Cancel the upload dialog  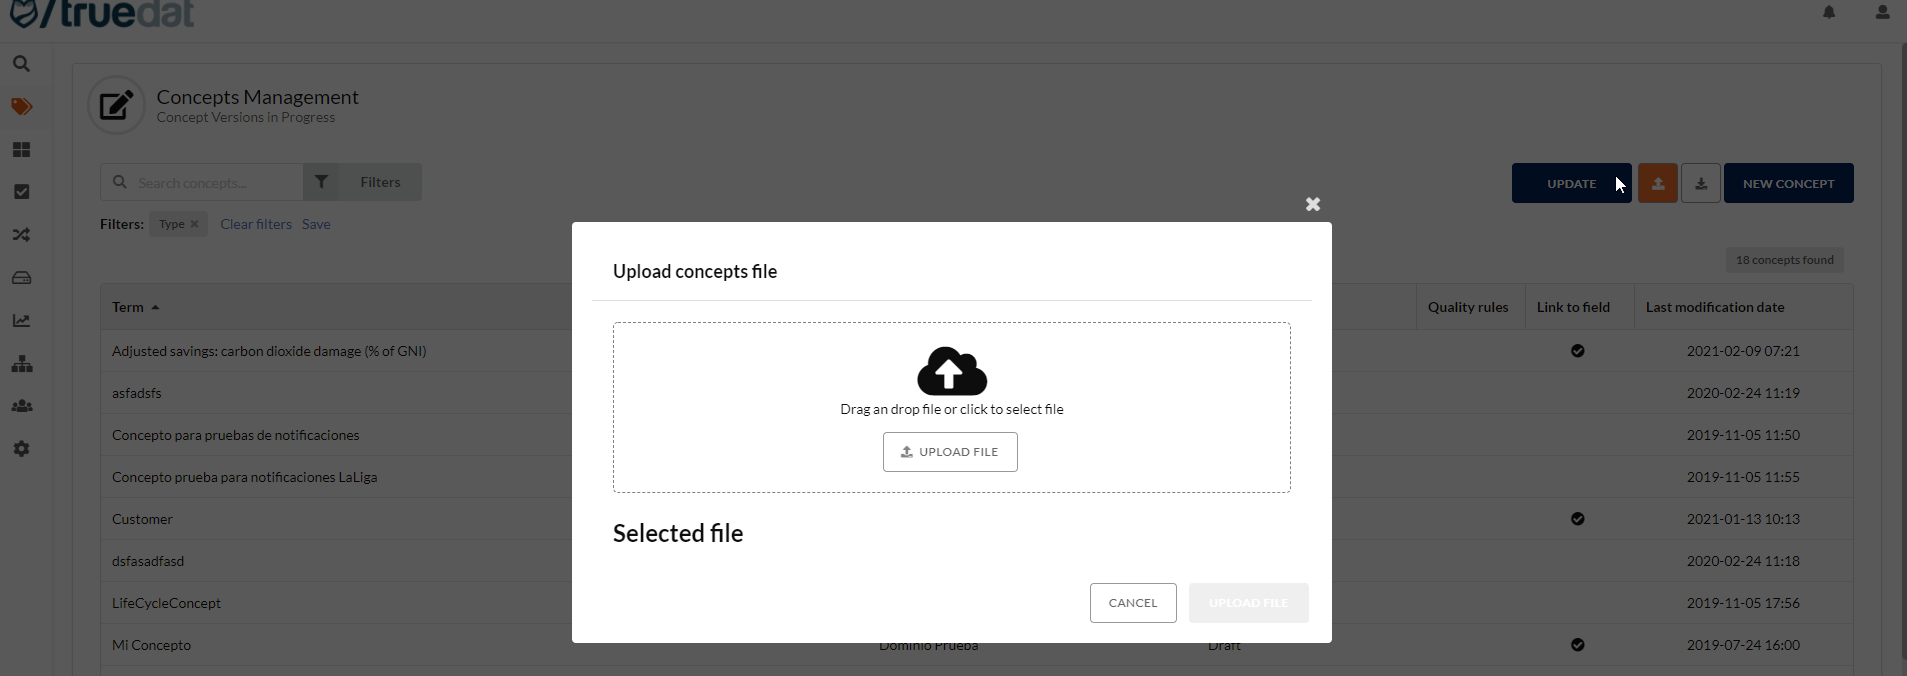coord(1132,603)
